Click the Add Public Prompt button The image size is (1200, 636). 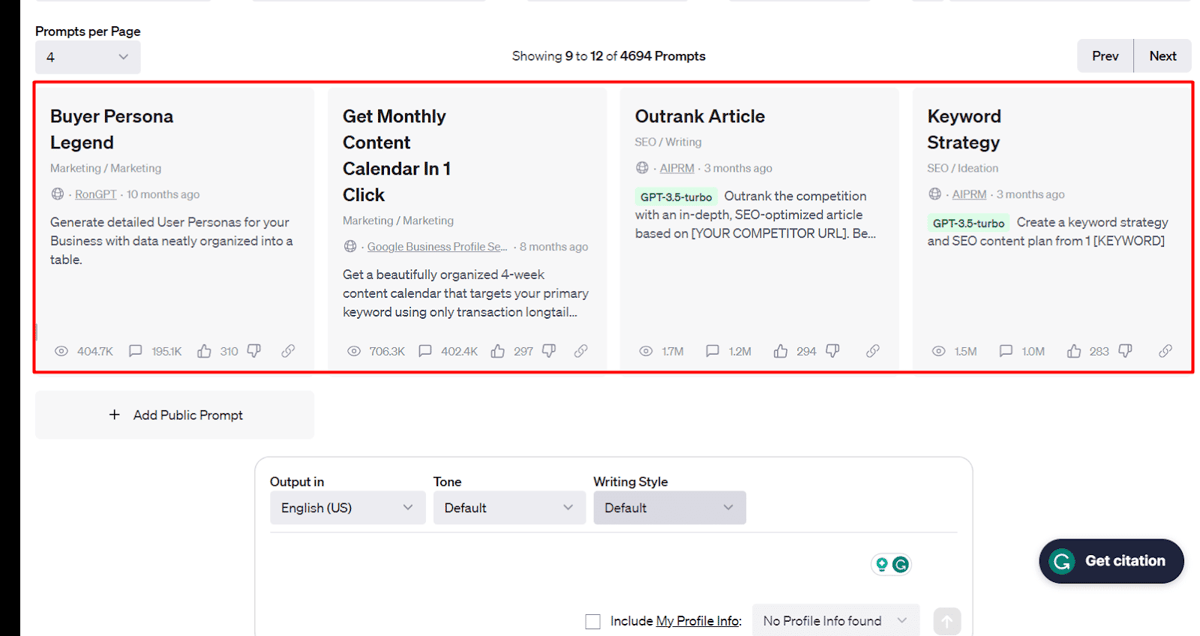click(175, 415)
